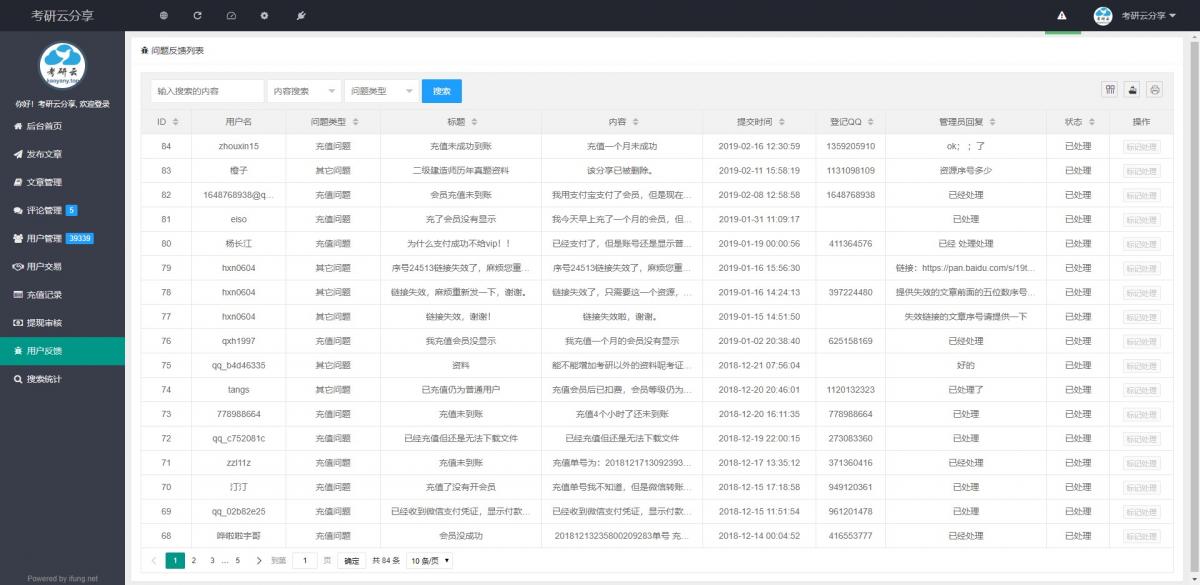Open 用户交易 in sidebar

[x=62, y=266]
